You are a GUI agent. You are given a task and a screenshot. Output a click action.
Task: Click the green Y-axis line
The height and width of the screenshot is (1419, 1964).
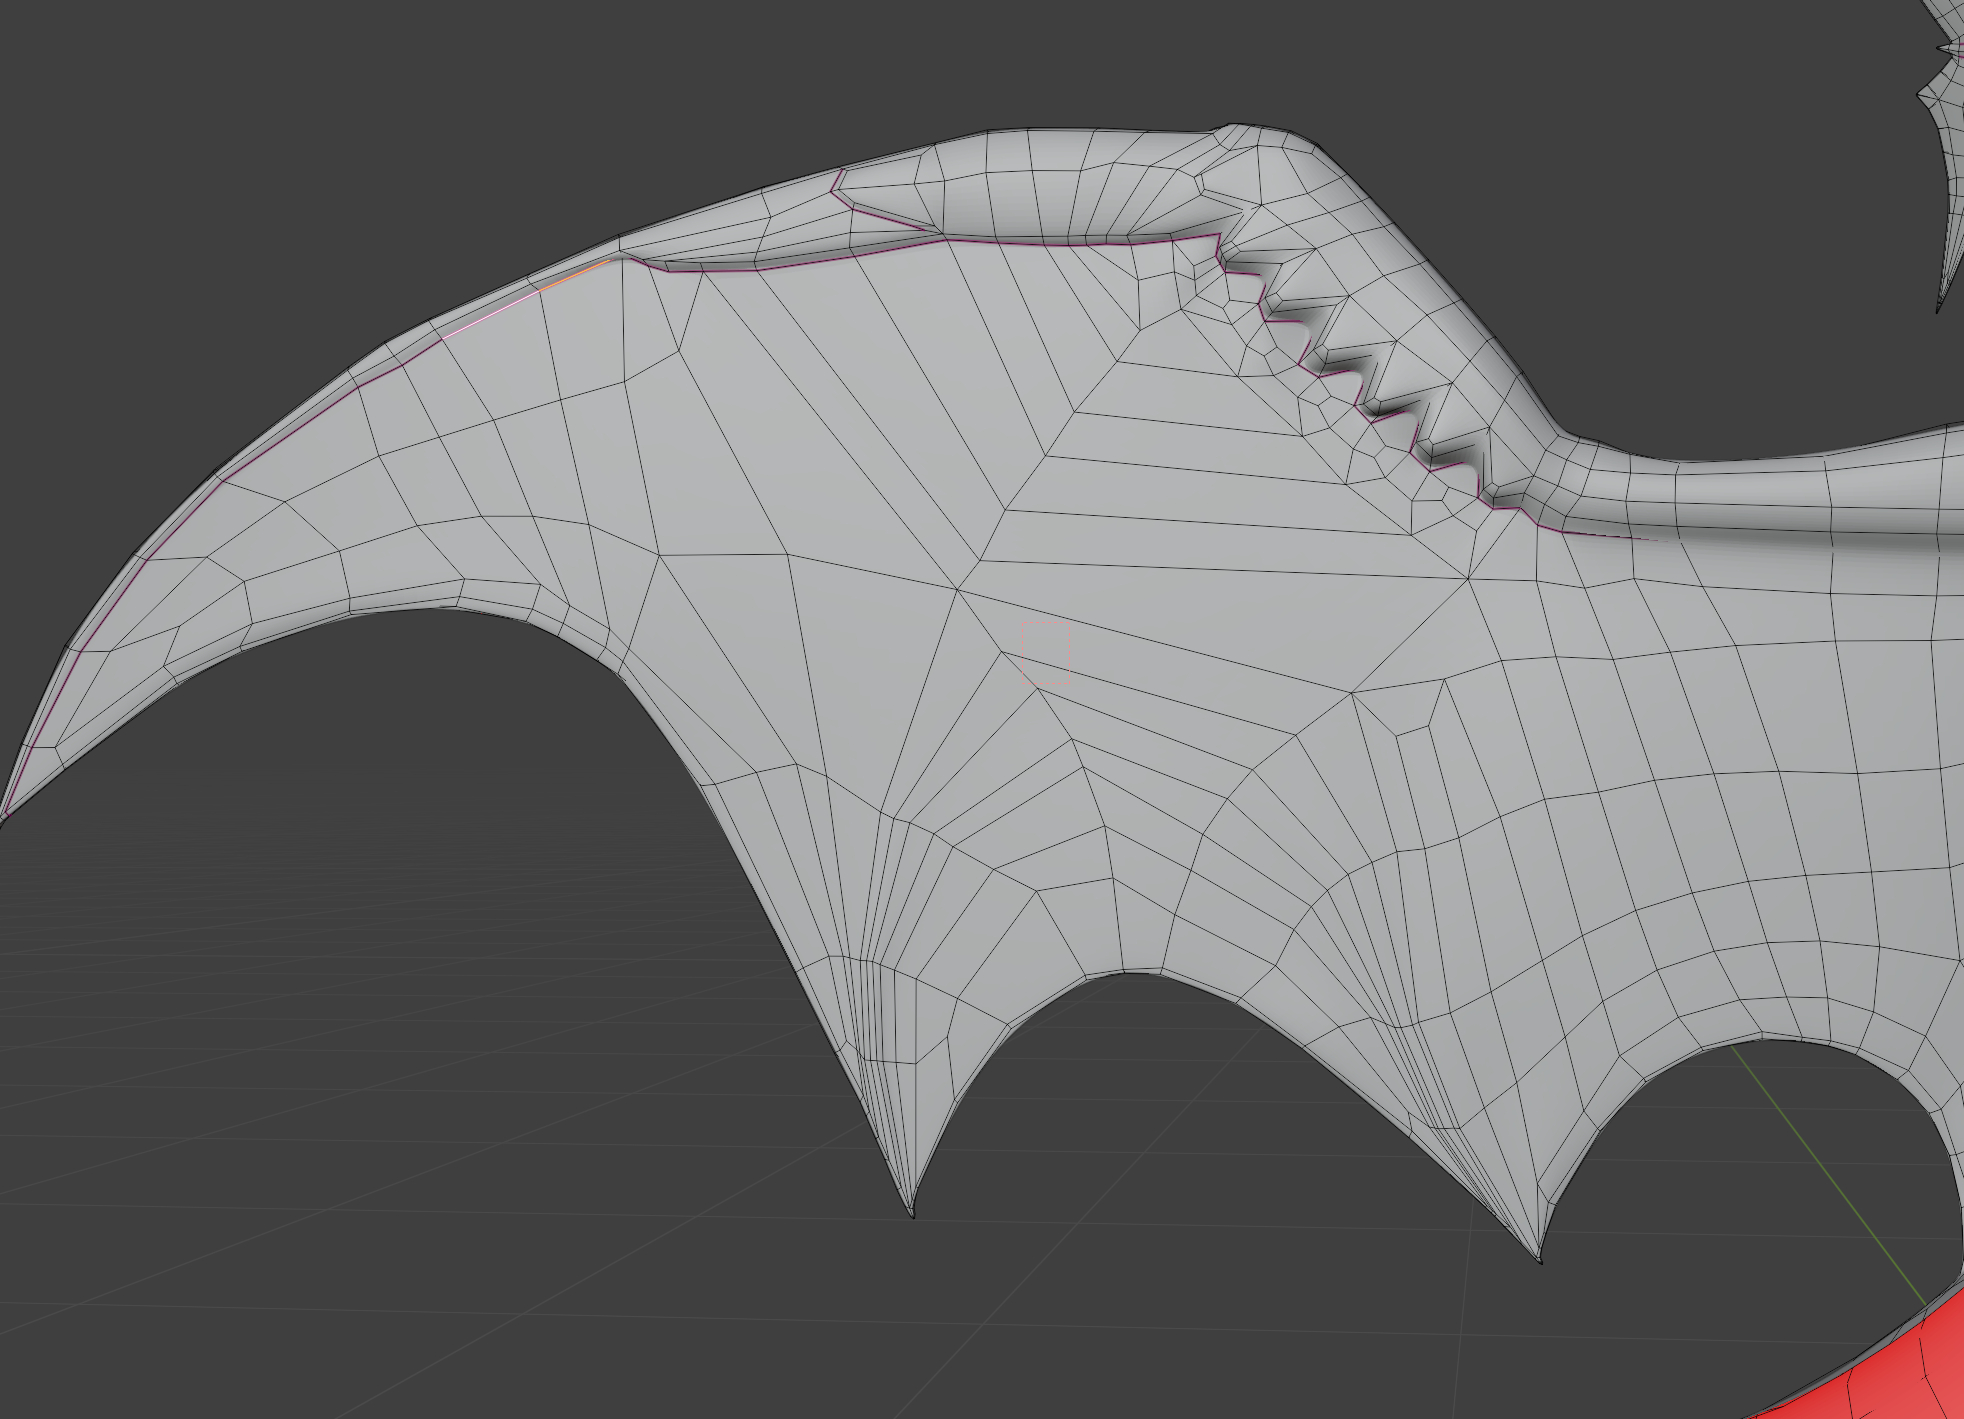(x=1810, y=1148)
